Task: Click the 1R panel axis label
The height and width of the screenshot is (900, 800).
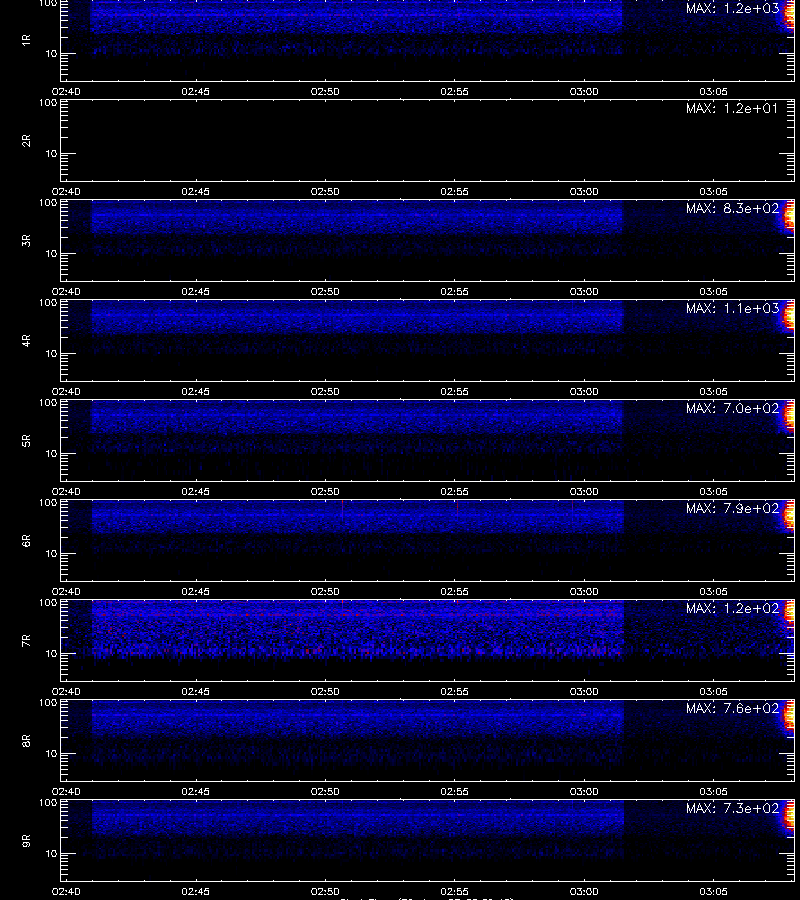Action: click(x=26, y=40)
